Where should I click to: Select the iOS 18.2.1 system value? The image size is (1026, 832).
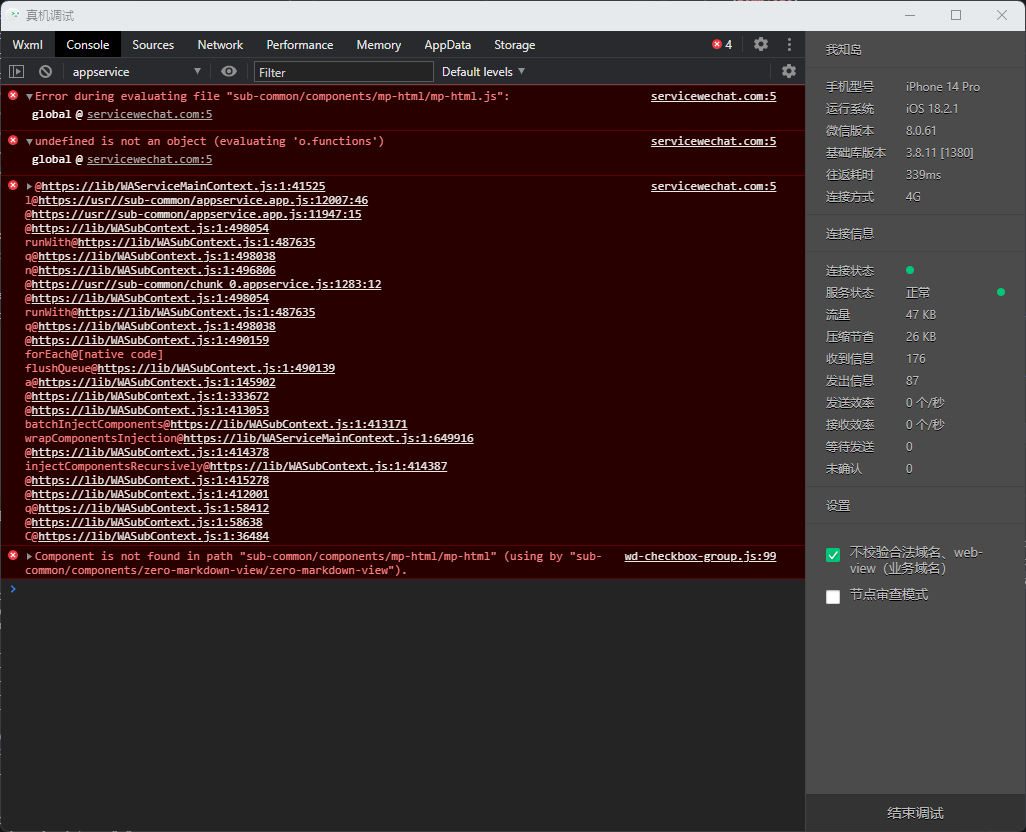coord(932,109)
